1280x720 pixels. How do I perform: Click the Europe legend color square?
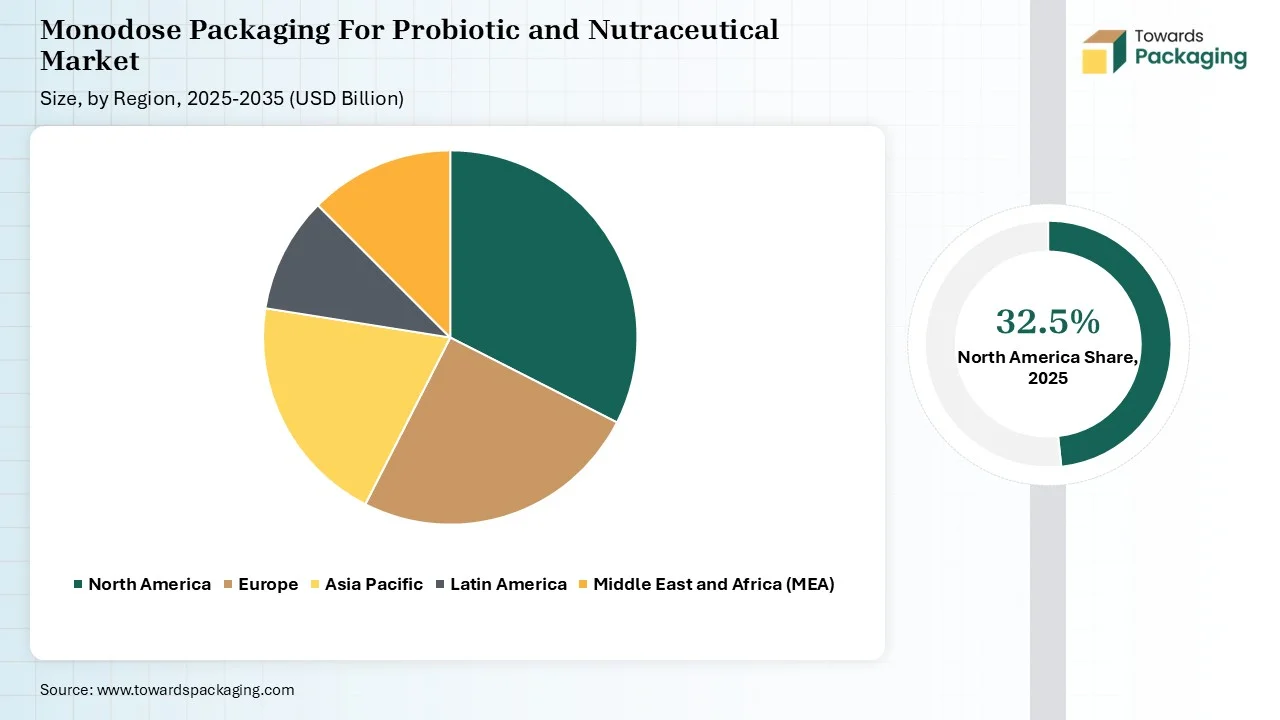tap(229, 584)
